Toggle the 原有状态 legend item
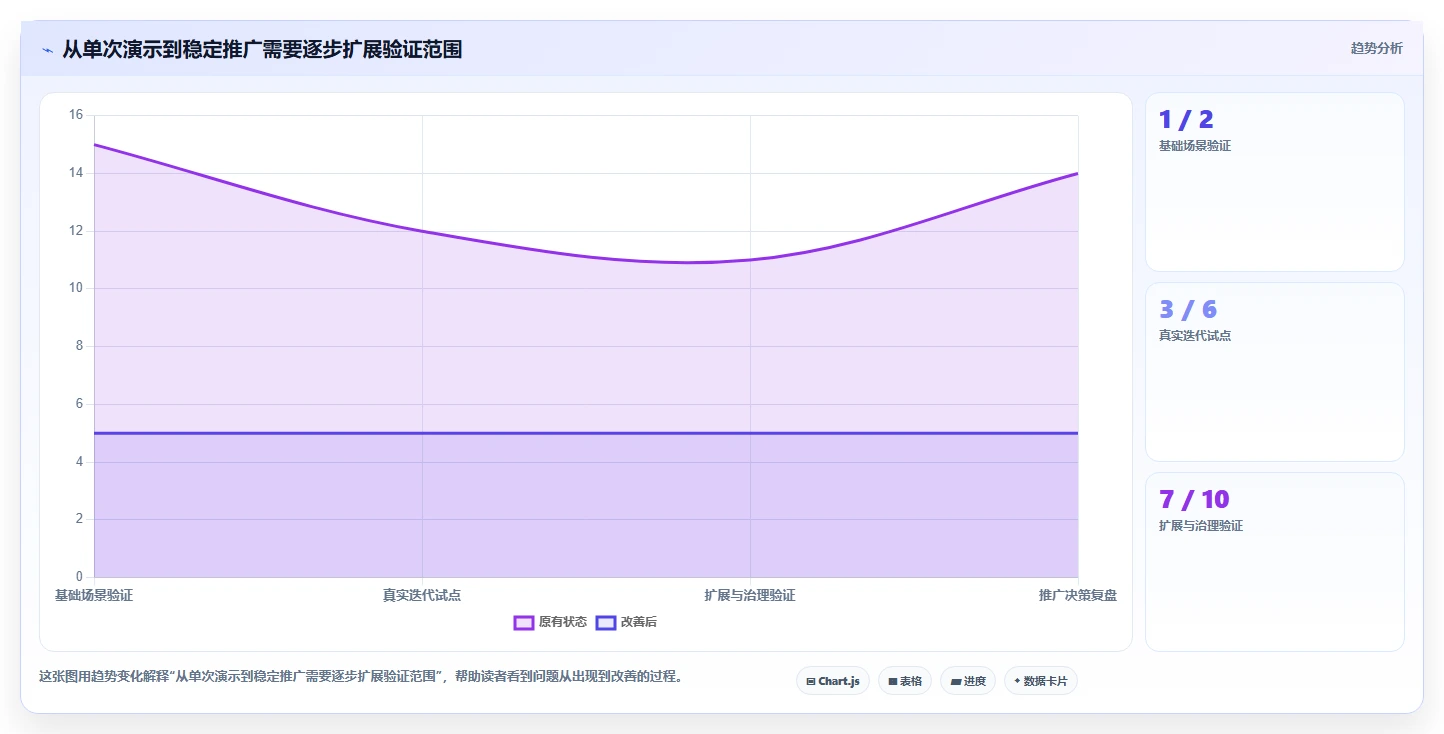Viewport: 1444px width, 734px height. [x=550, y=622]
